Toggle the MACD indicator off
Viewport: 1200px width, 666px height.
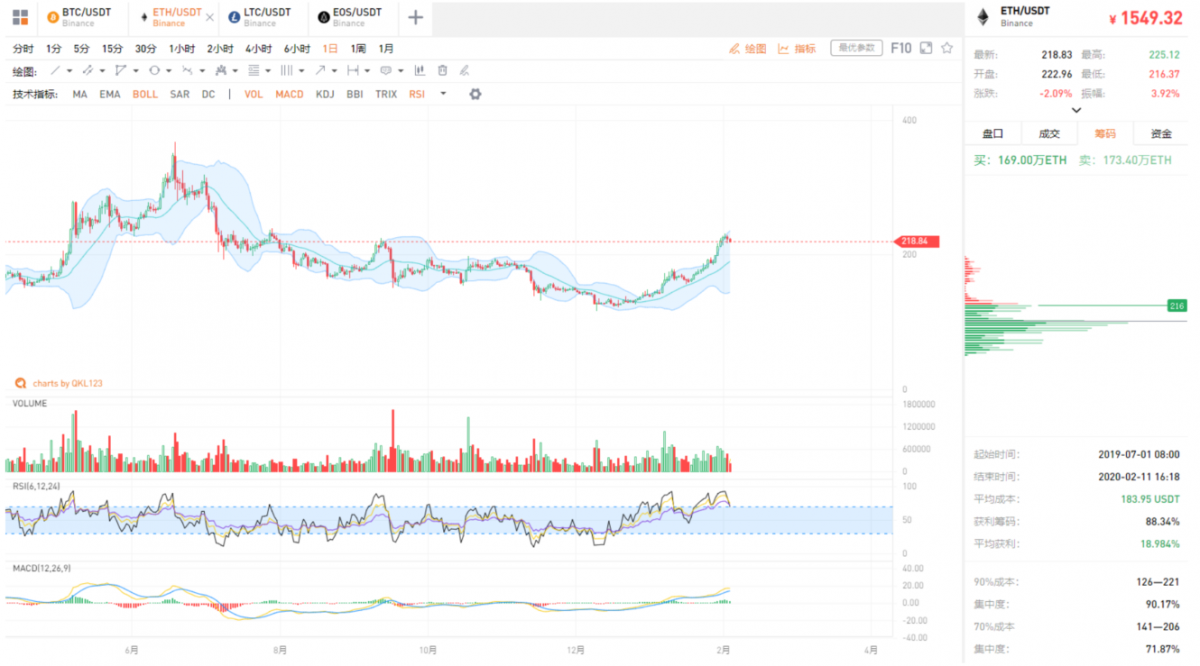(290, 94)
